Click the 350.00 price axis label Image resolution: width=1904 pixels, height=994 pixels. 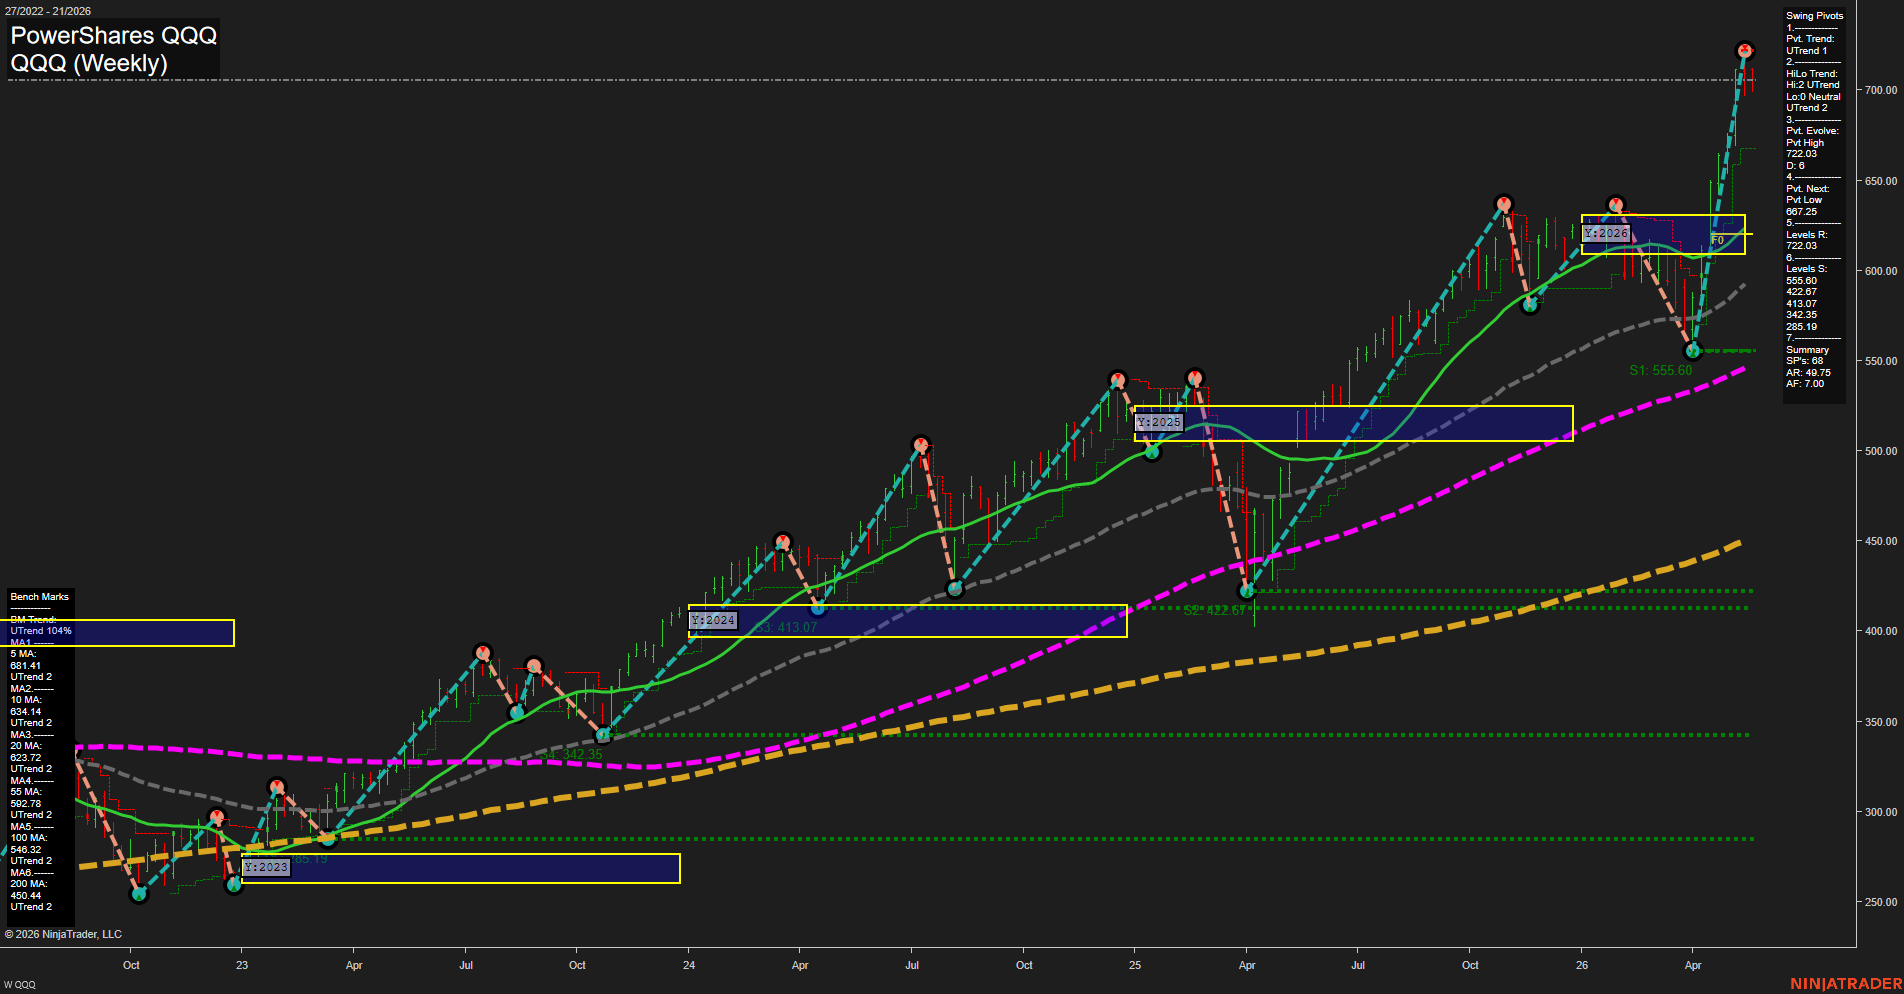[x=1880, y=722]
